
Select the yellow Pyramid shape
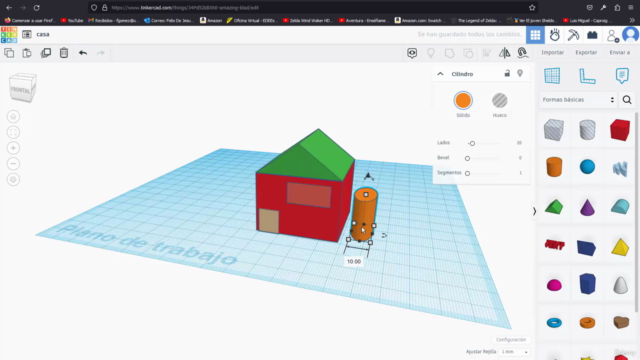pyautogui.click(x=620, y=247)
